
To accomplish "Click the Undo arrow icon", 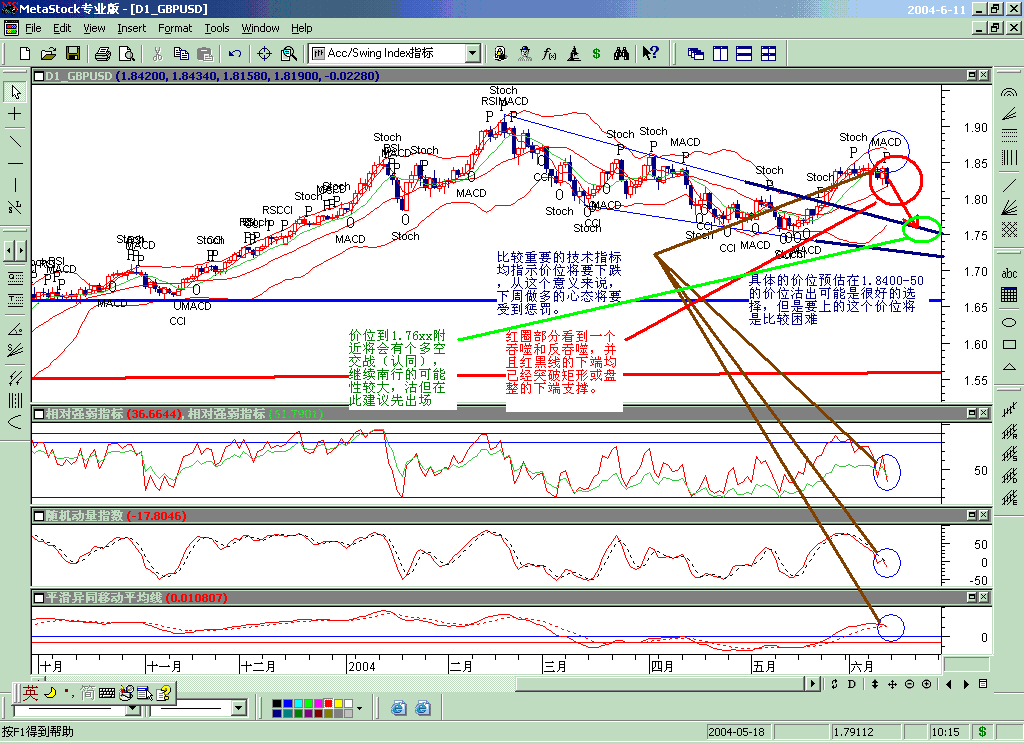I will (235, 53).
